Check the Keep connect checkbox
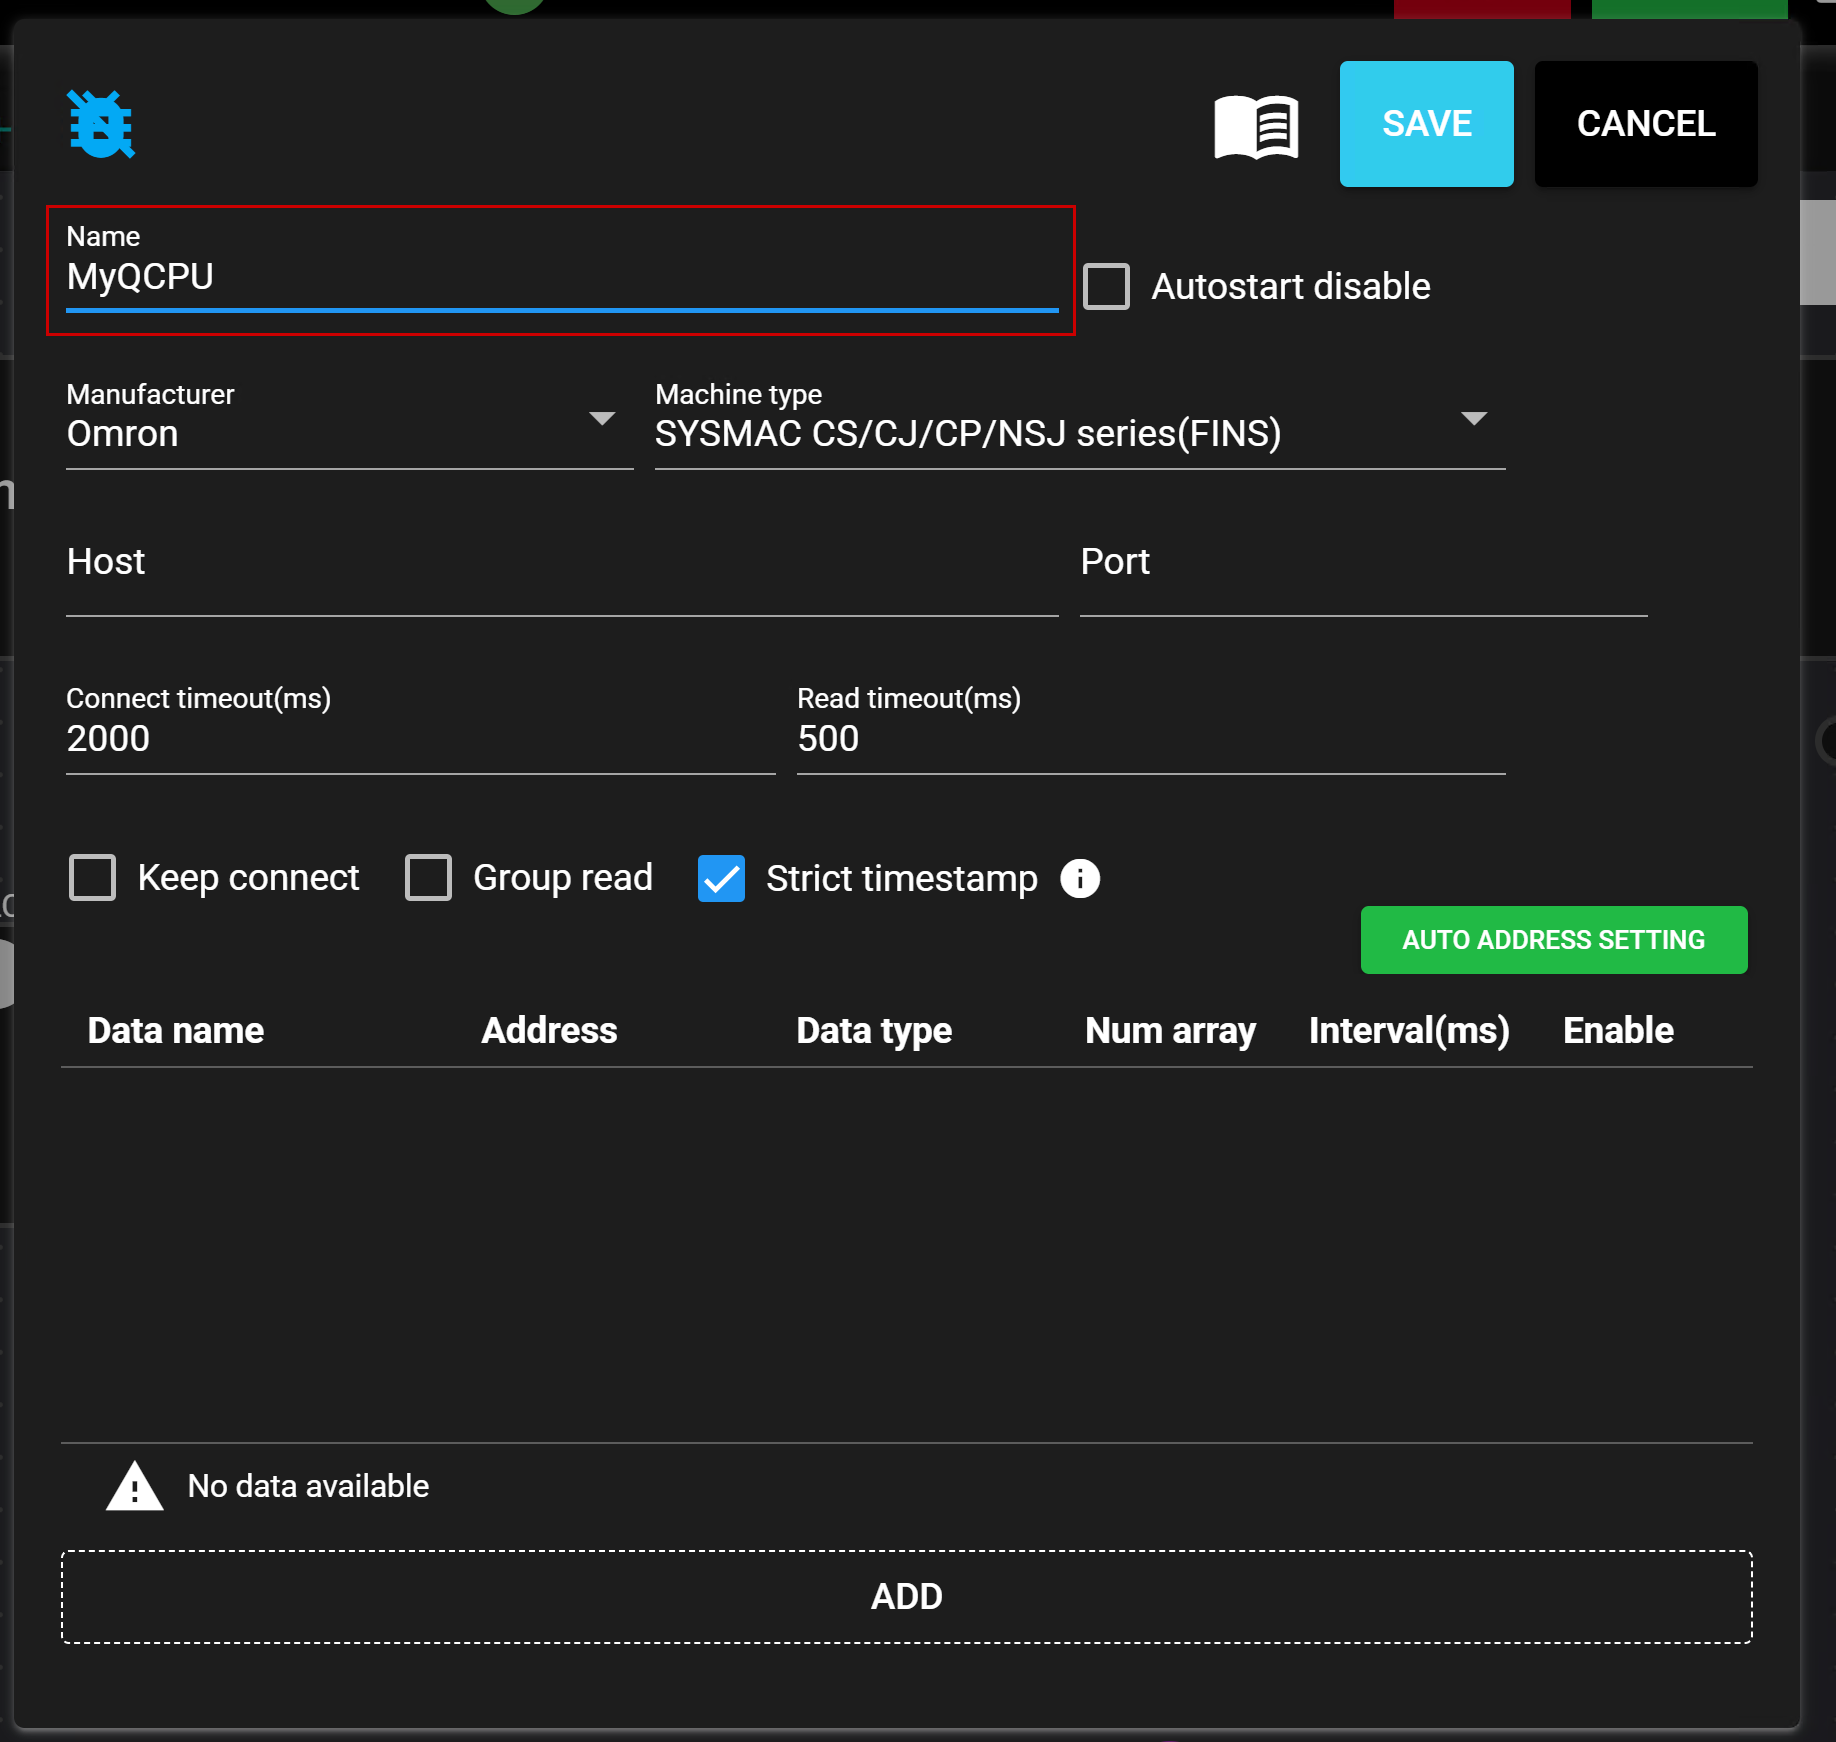The height and width of the screenshot is (1742, 1836). 93,878
